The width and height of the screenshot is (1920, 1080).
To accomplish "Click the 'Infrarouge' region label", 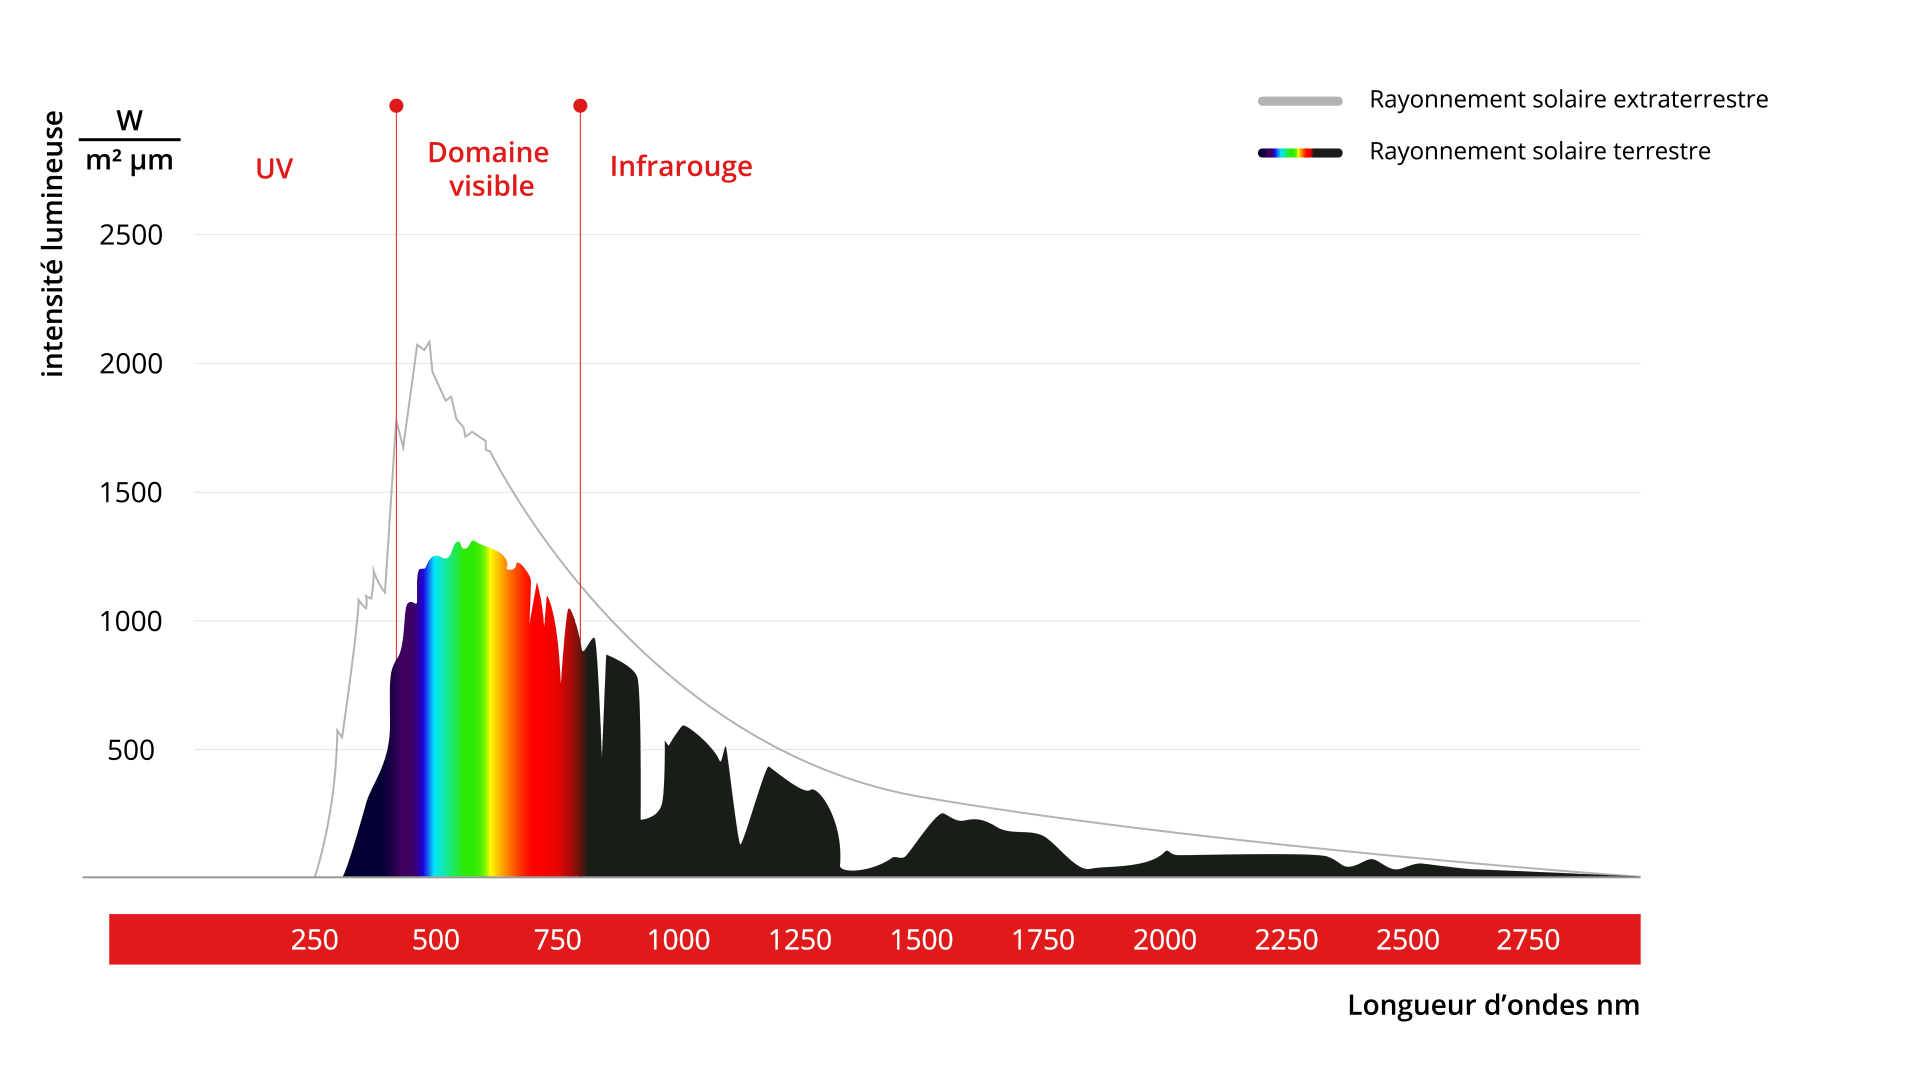I will click(x=681, y=167).
